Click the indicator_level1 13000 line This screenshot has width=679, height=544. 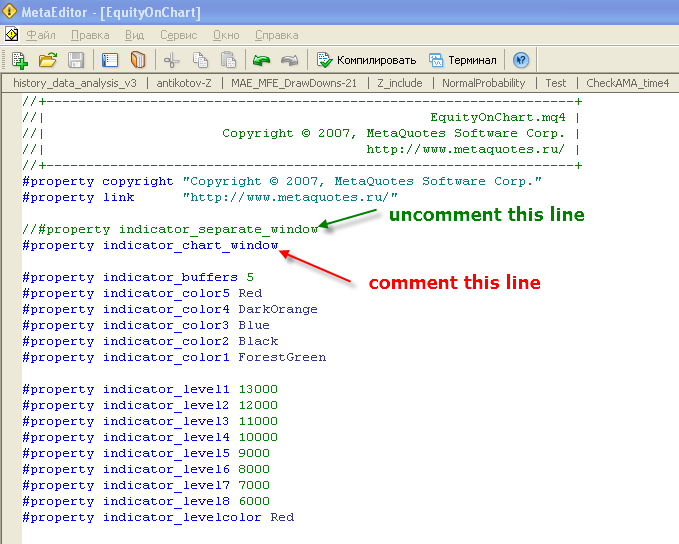click(x=150, y=389)
